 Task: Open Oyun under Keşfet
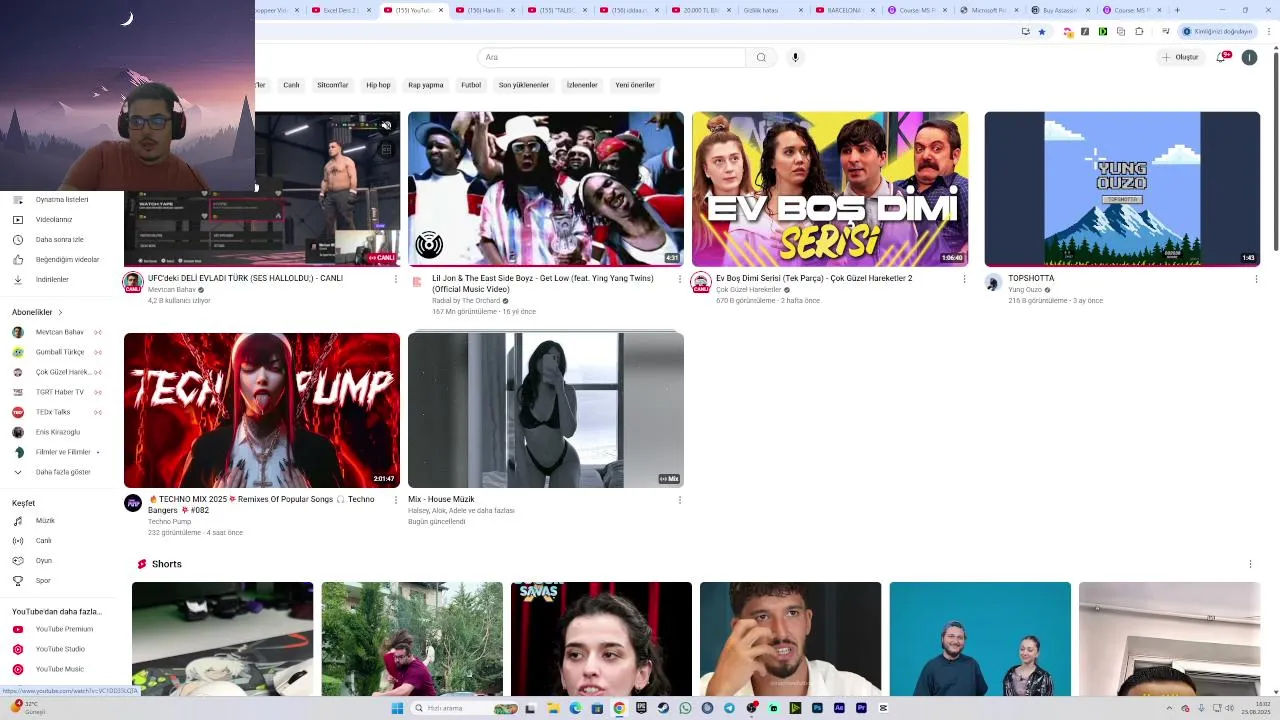click(43, 560)
